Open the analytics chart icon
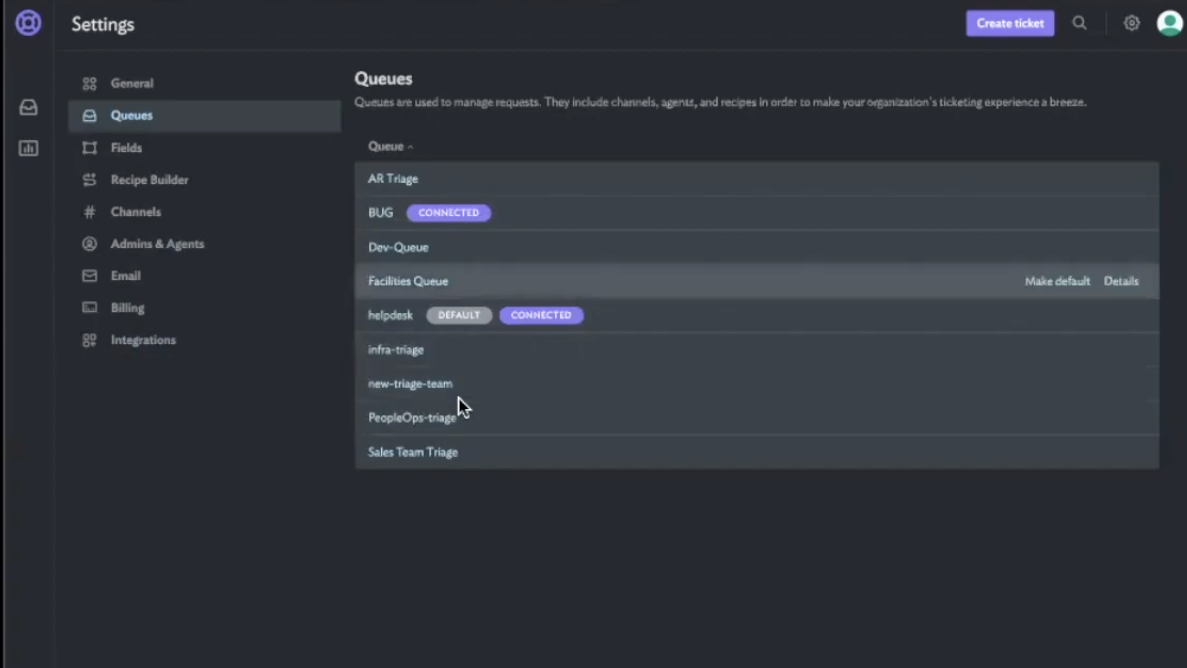This screenshot has height=668, width=1187. [28, 148]
